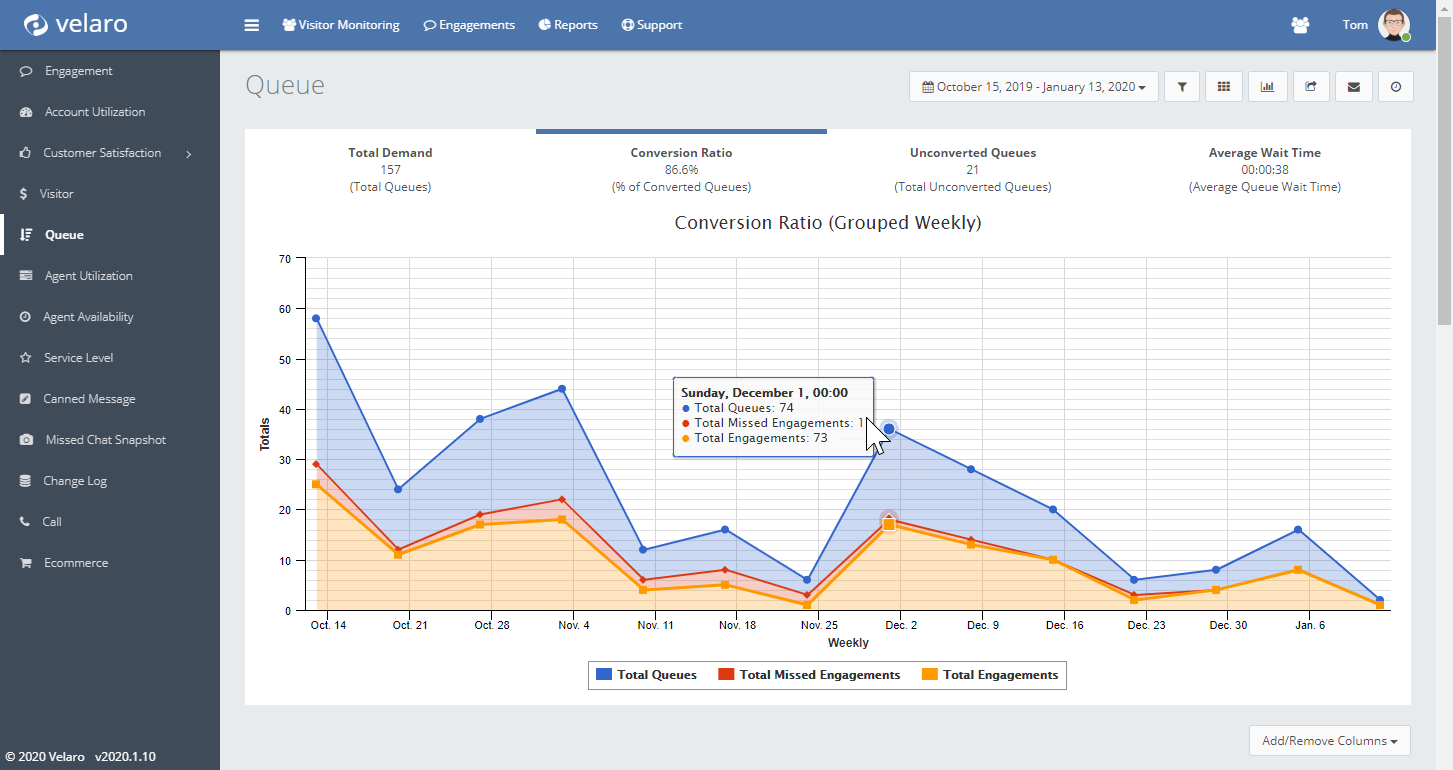Screen dimensions: 1453x770
Task: Click the Oct. 14 Total Queues data point
Action: pos(316,318)
